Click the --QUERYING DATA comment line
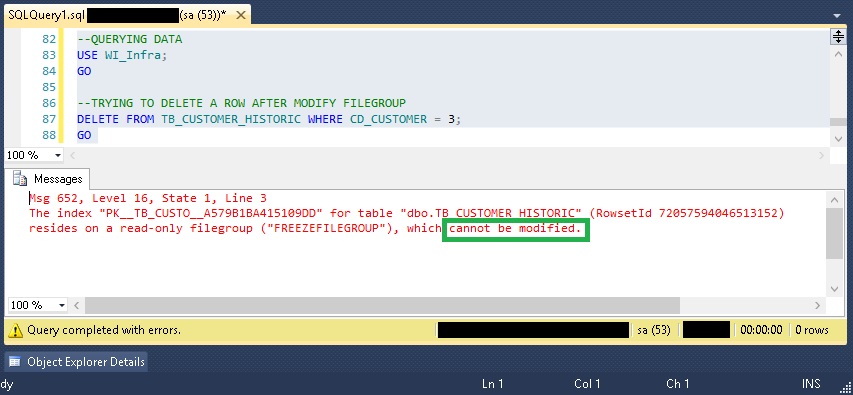 pyautogui.click(x=129, y=39)
